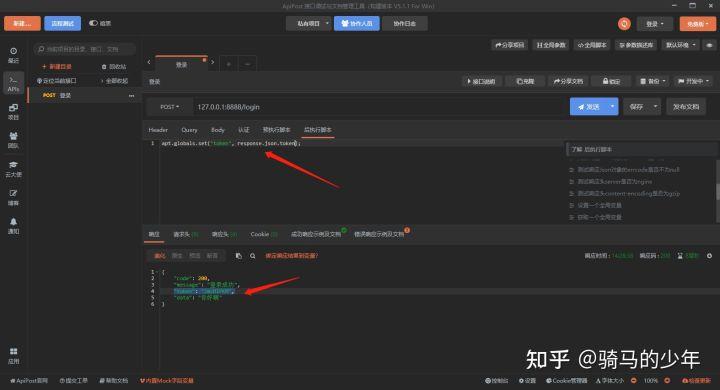Viewport: 720px width, 390px height.
Task: Open the send button dropdown arrow
Action: 612,107
